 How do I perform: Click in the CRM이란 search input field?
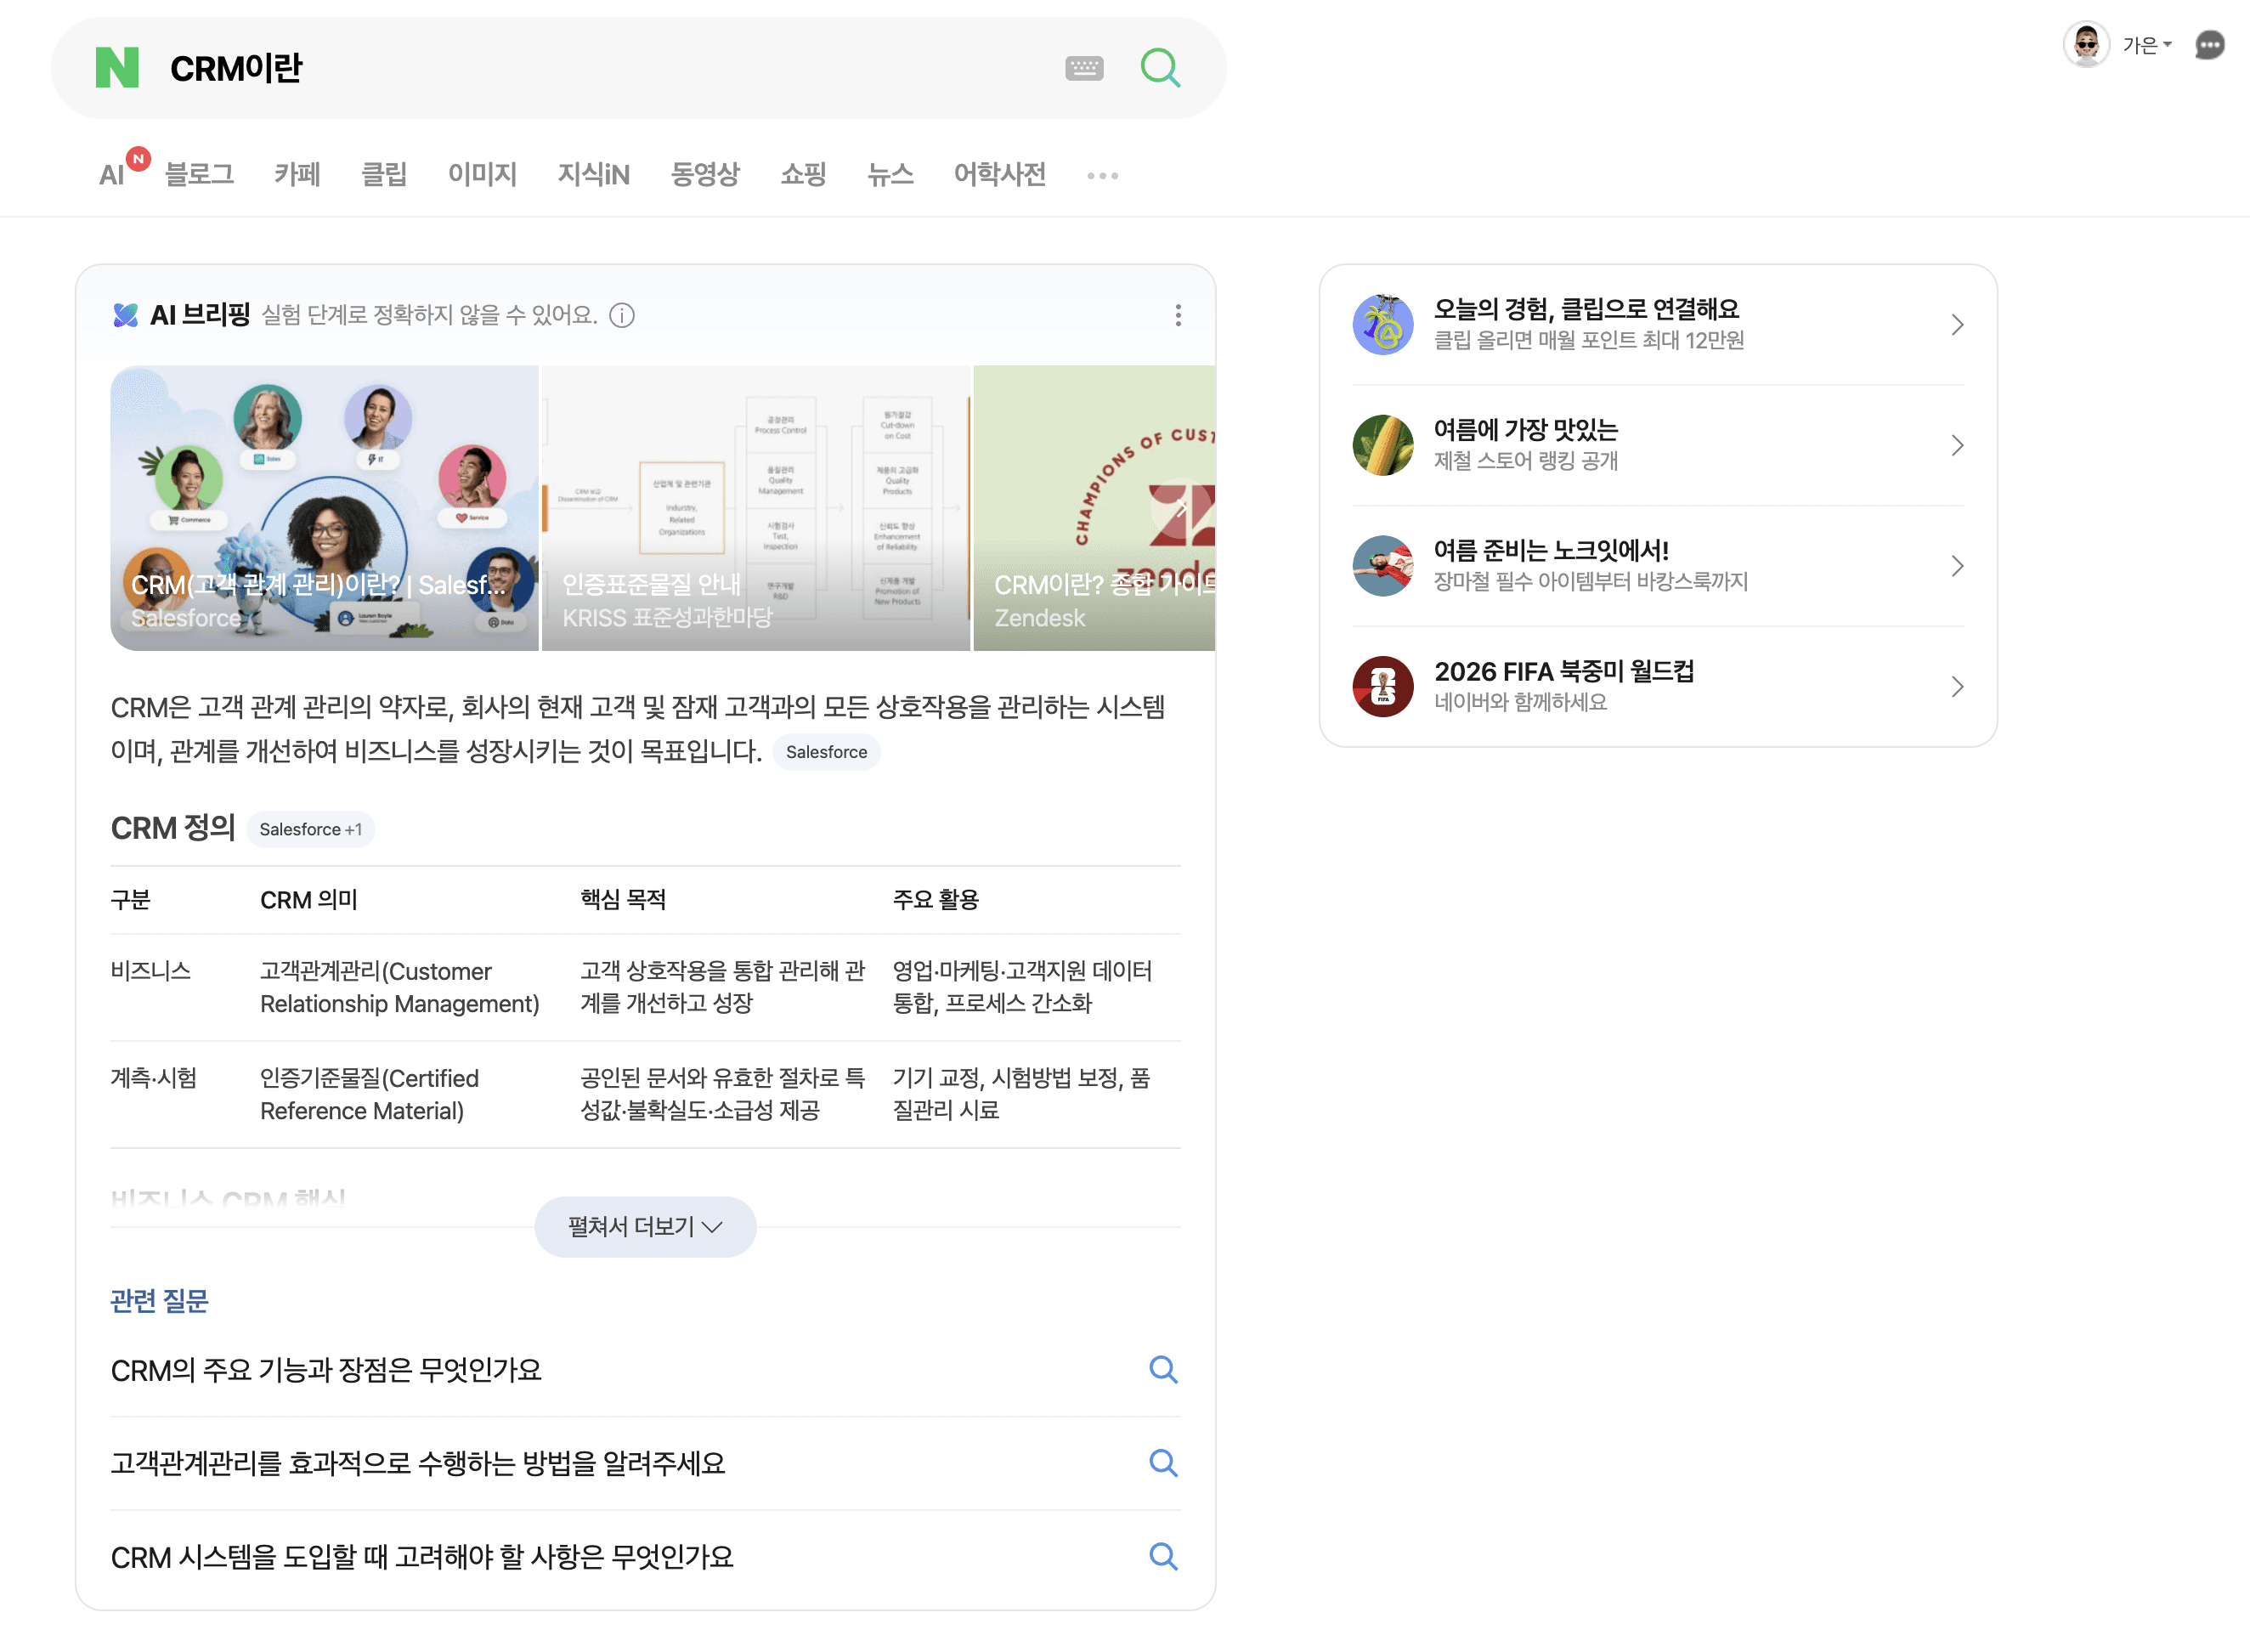click(x=600, y=68)
